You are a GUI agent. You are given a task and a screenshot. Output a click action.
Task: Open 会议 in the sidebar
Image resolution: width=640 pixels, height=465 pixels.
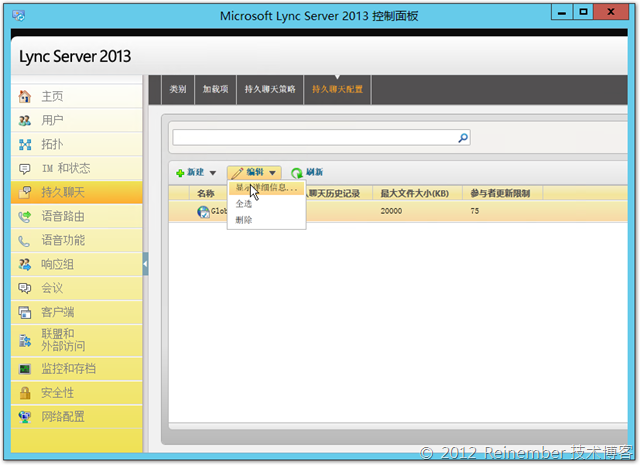(x=77, y=288)
